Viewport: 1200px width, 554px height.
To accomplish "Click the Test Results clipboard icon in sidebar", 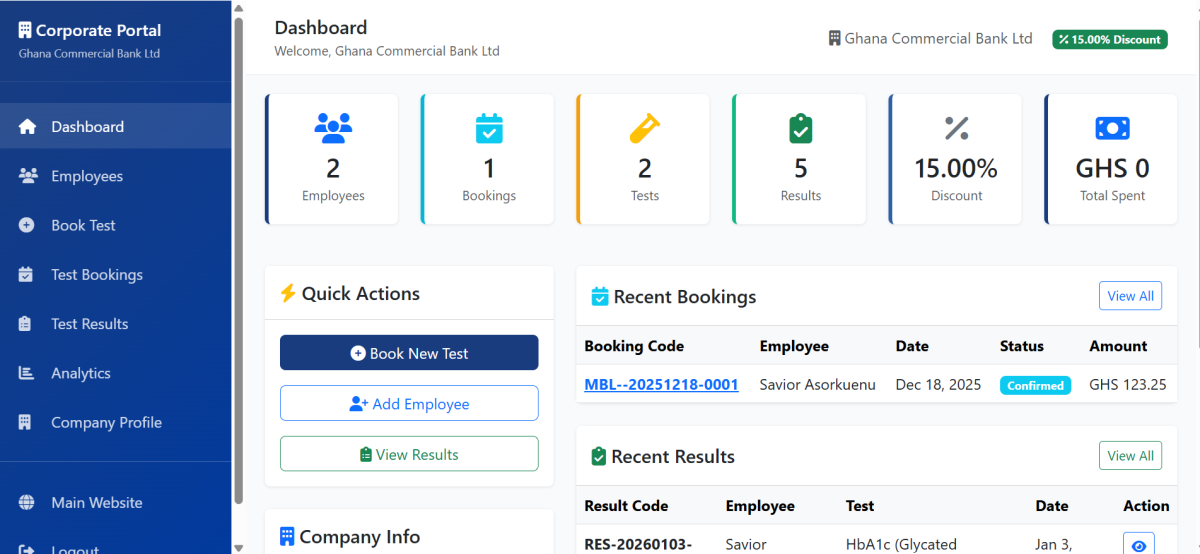I will click(x=27, y=324).
